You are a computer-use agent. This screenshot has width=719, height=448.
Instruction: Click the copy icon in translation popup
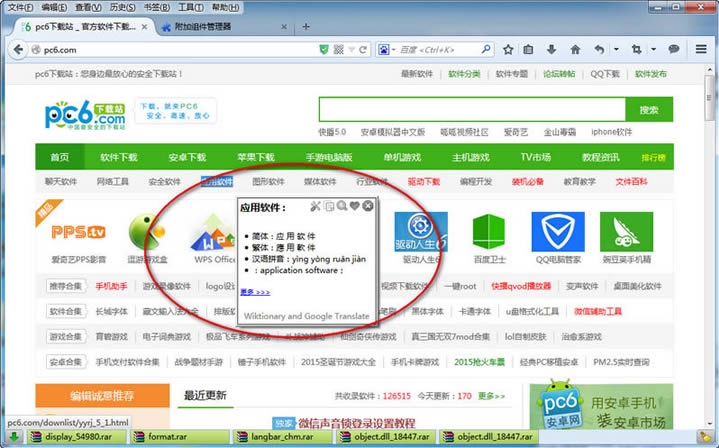click(x=329, y=206)
